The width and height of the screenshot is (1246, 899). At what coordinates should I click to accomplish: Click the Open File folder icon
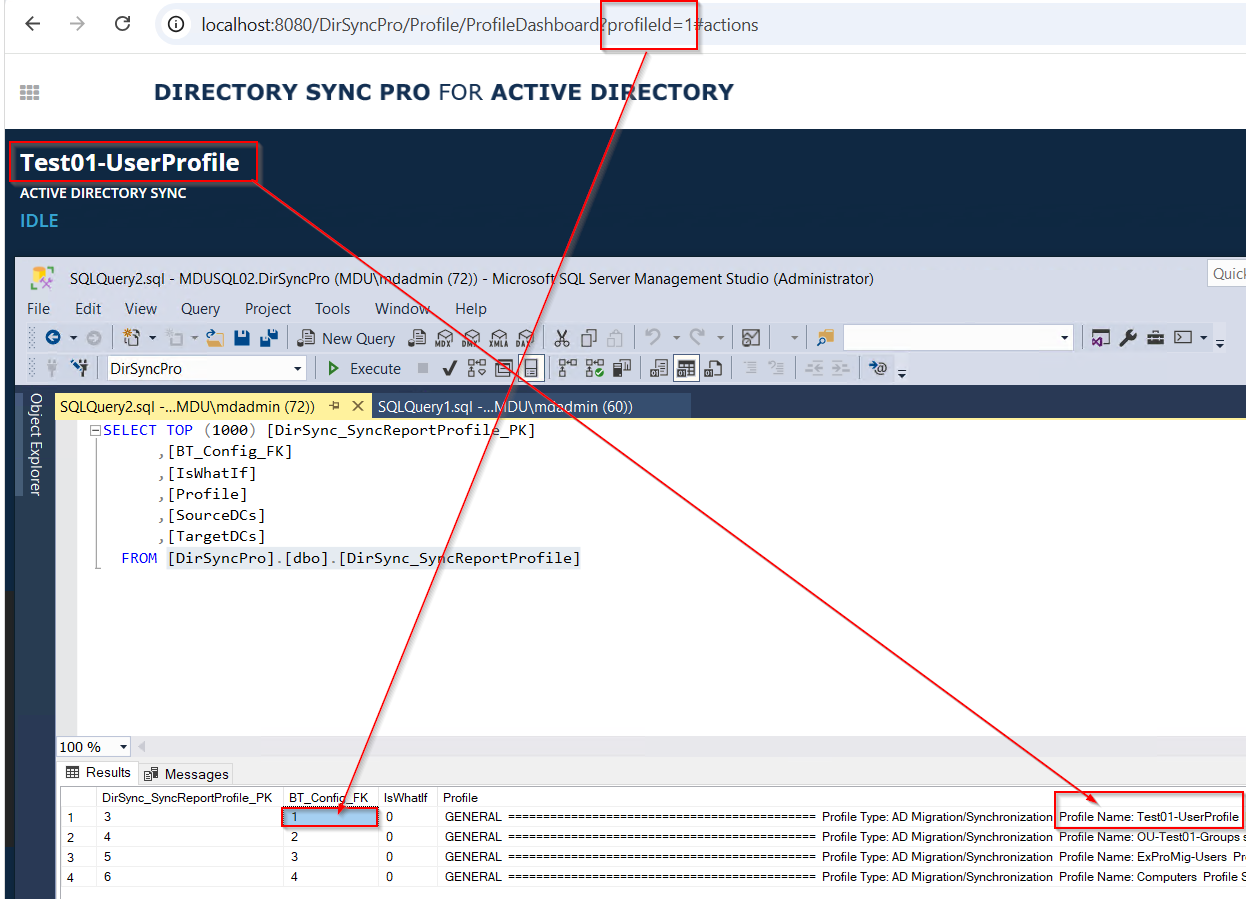pyautogui.click(x=215, y=338)
